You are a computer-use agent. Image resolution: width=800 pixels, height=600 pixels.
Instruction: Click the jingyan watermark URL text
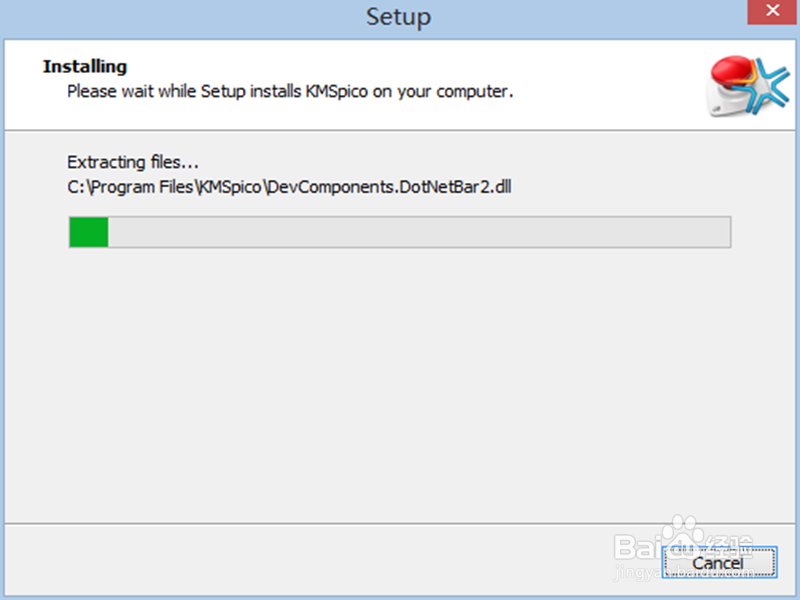pyautogui.click(x=640, y=572)
